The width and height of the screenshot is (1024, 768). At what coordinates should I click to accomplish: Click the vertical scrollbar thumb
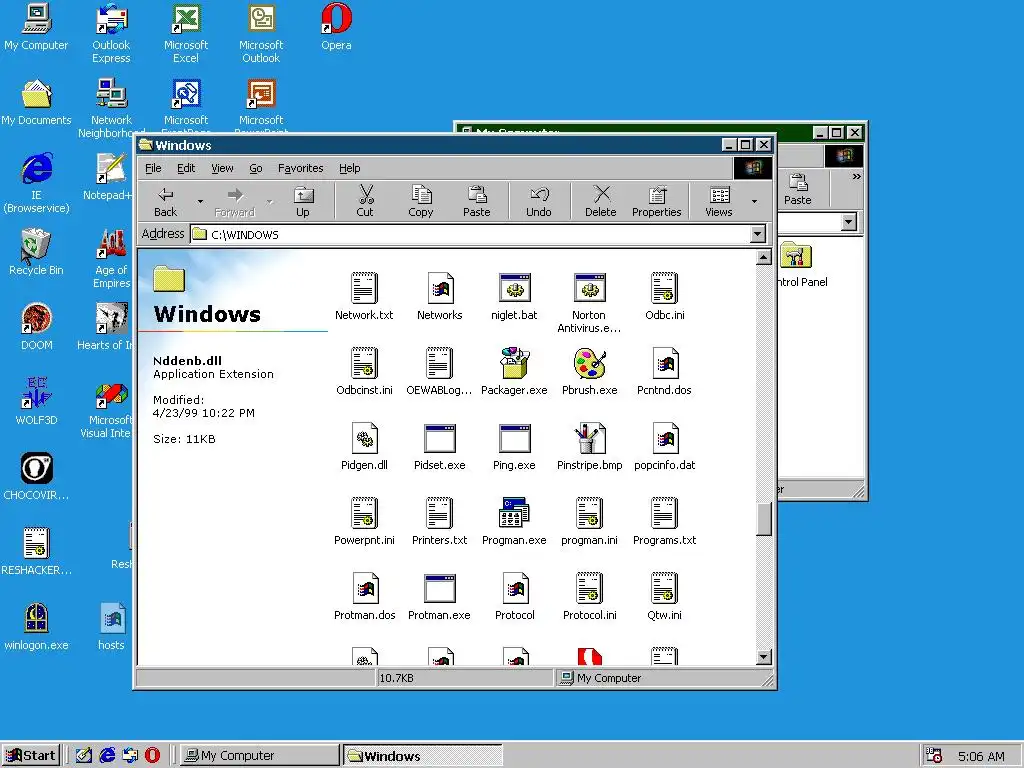point(763,520)
